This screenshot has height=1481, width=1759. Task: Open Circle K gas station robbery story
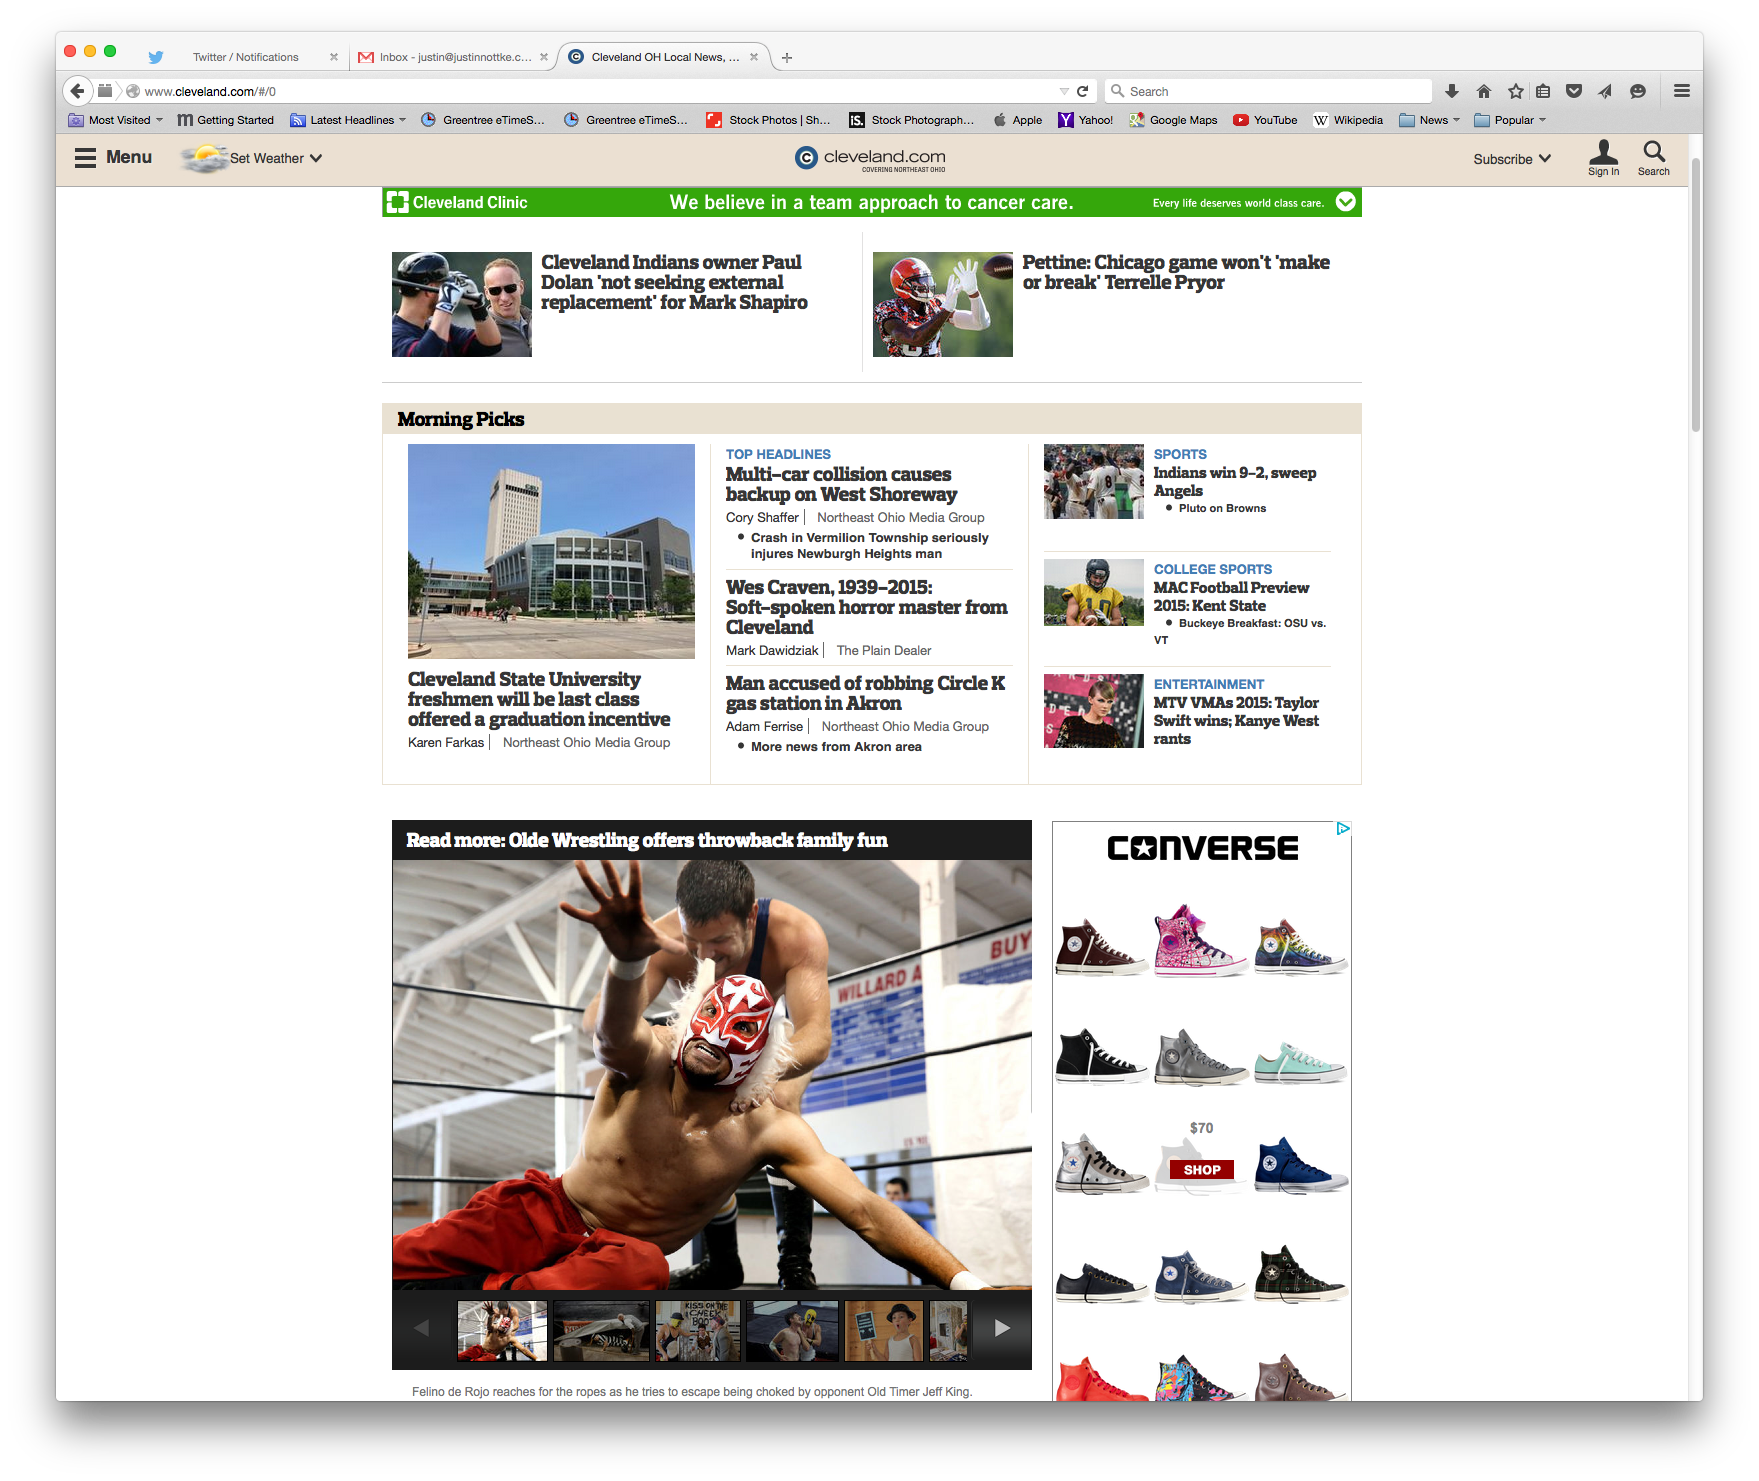pos(865,693)
